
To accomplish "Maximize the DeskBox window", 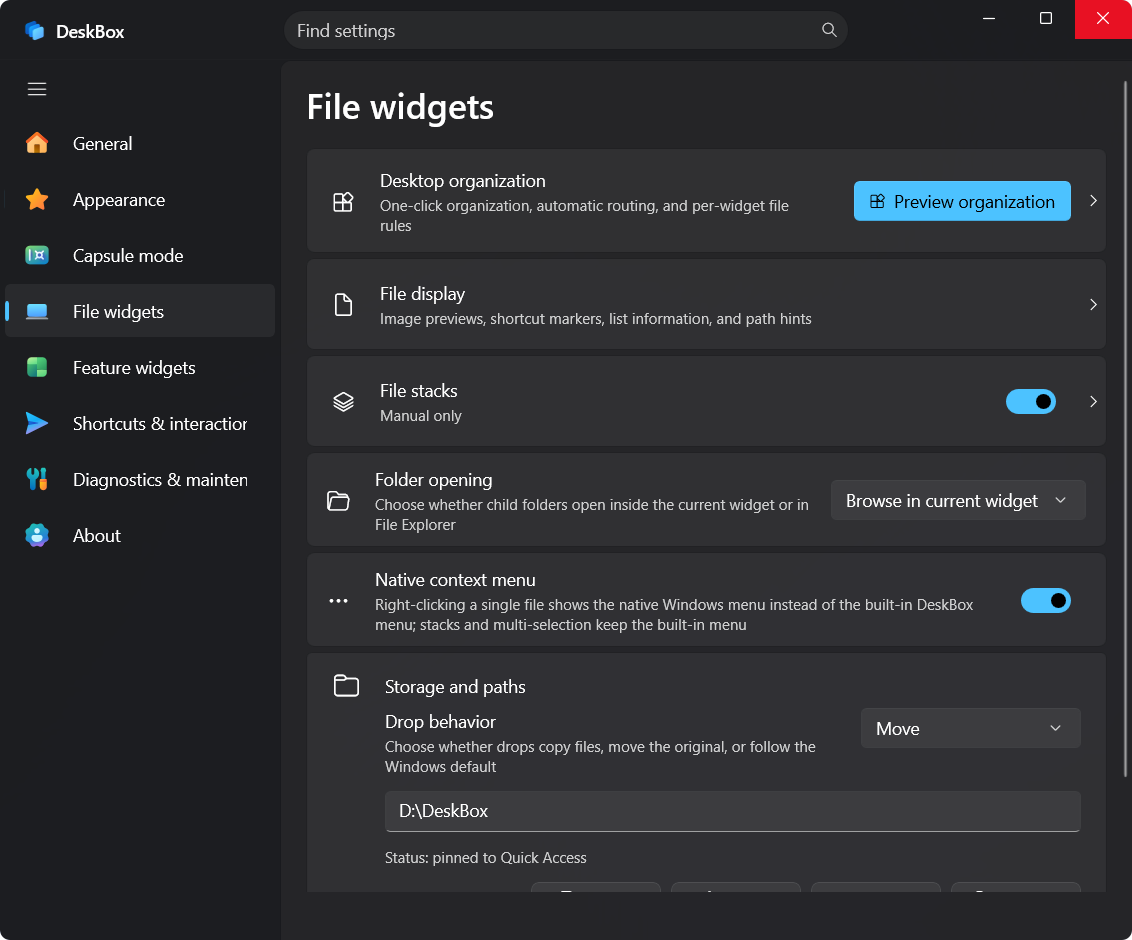I will tap(1045, 19).
